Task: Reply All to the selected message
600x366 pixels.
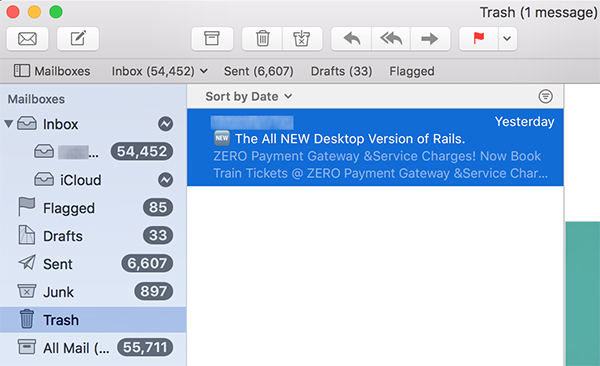Action: [391, 39]
